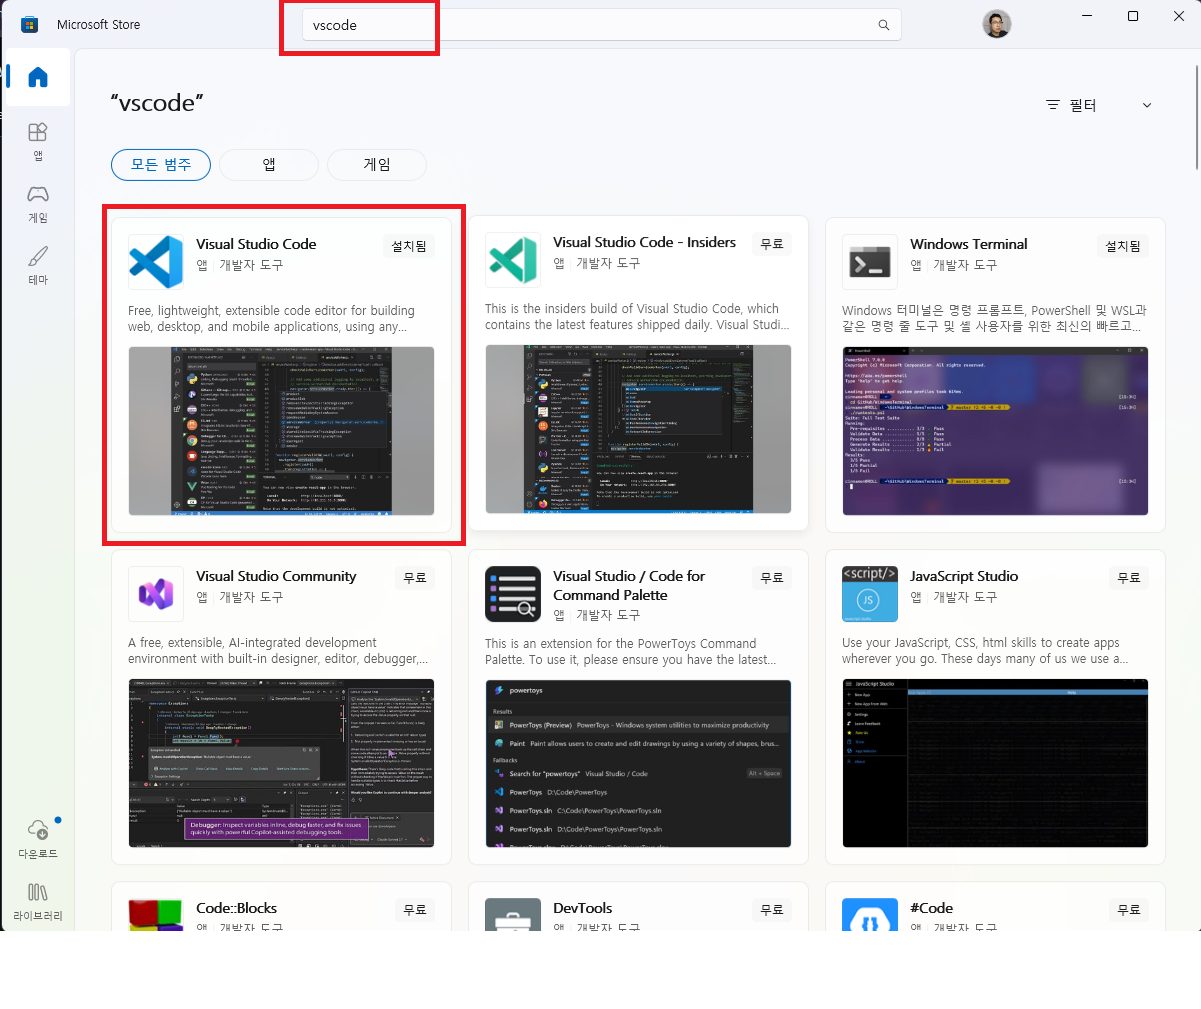Screen dimensions: 1201x1009
Task: Click the Microsoft Store logo icon
Action: click(x=29, y=24)
